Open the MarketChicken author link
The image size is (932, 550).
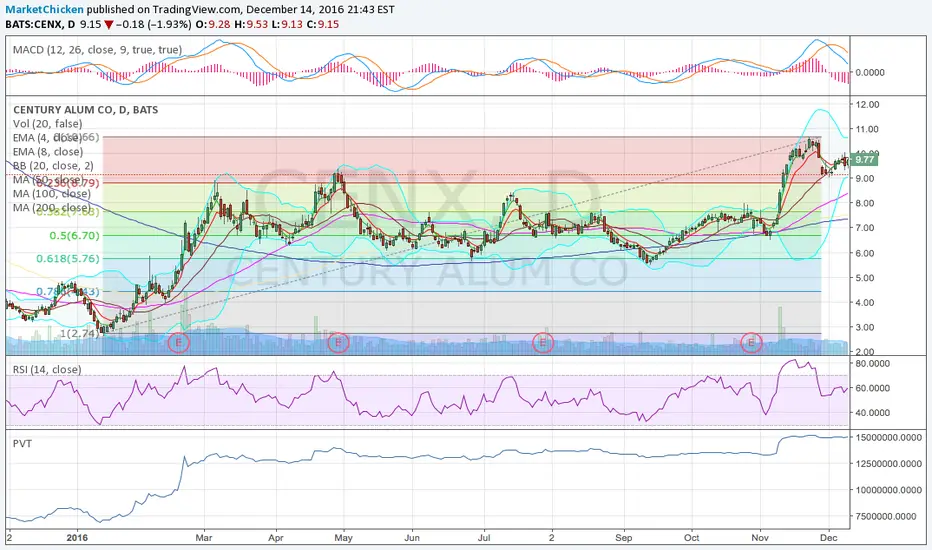point(45,10)
